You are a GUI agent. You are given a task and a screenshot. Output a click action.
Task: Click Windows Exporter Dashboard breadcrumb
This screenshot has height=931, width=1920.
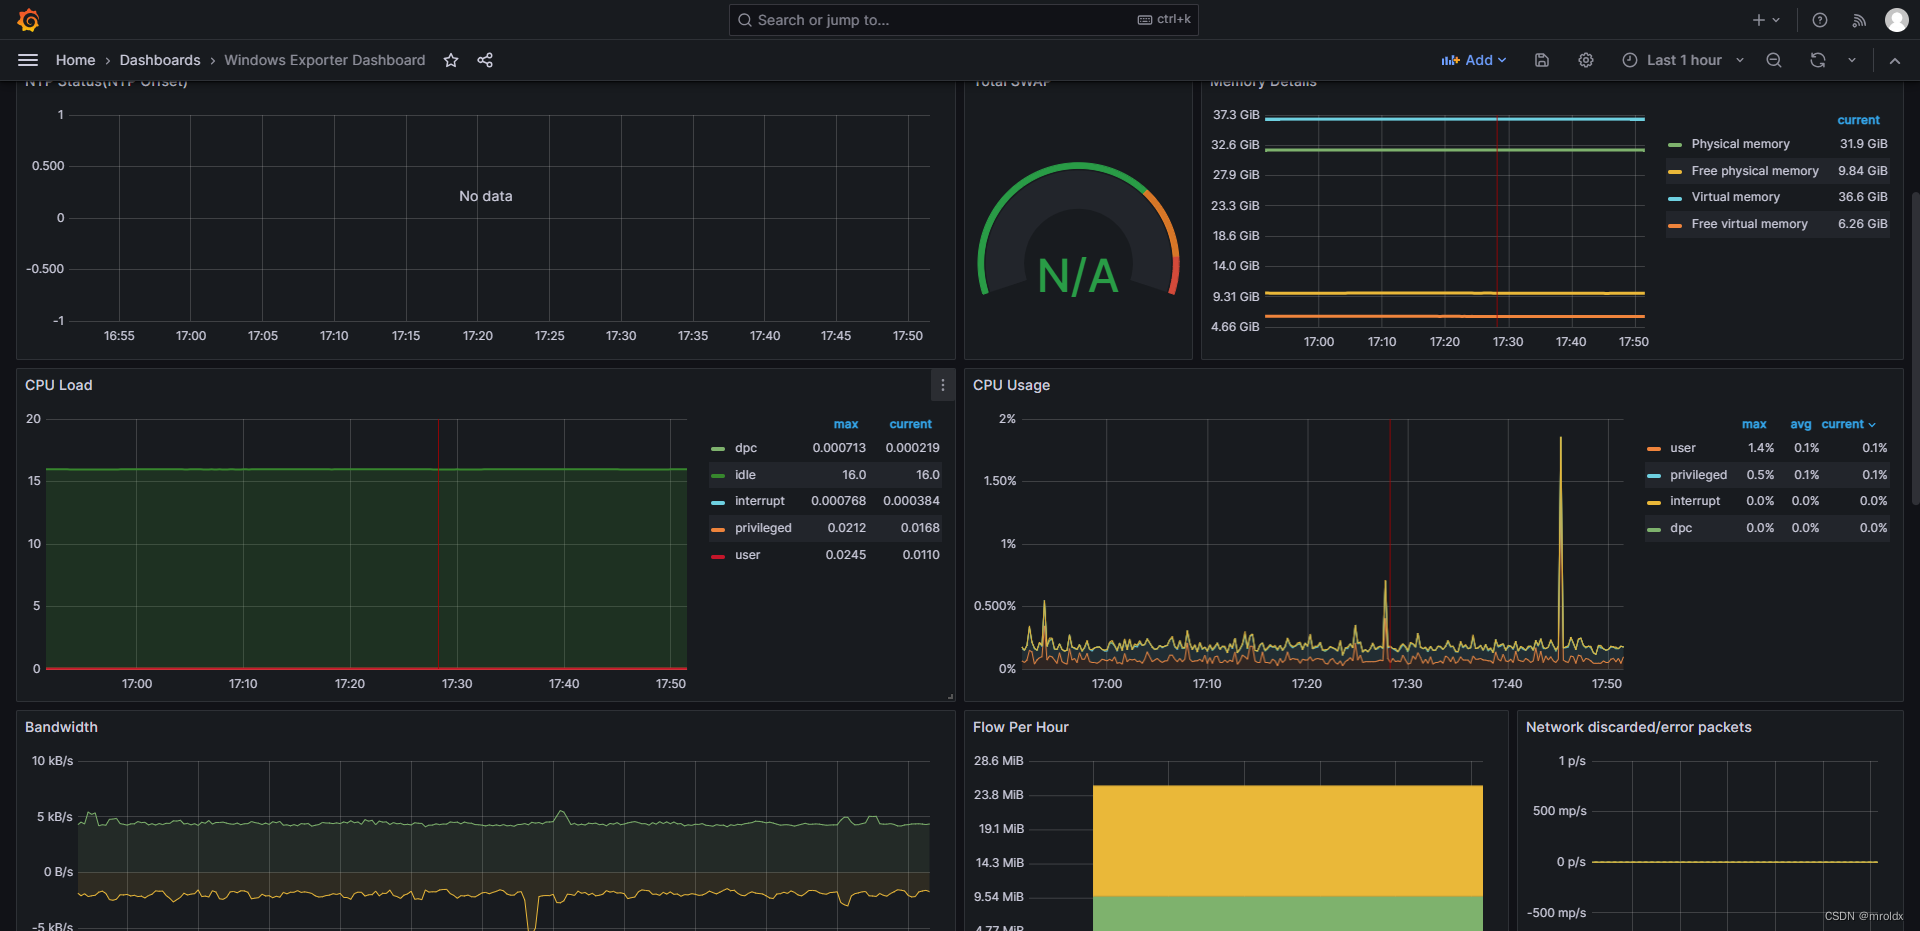325,60
